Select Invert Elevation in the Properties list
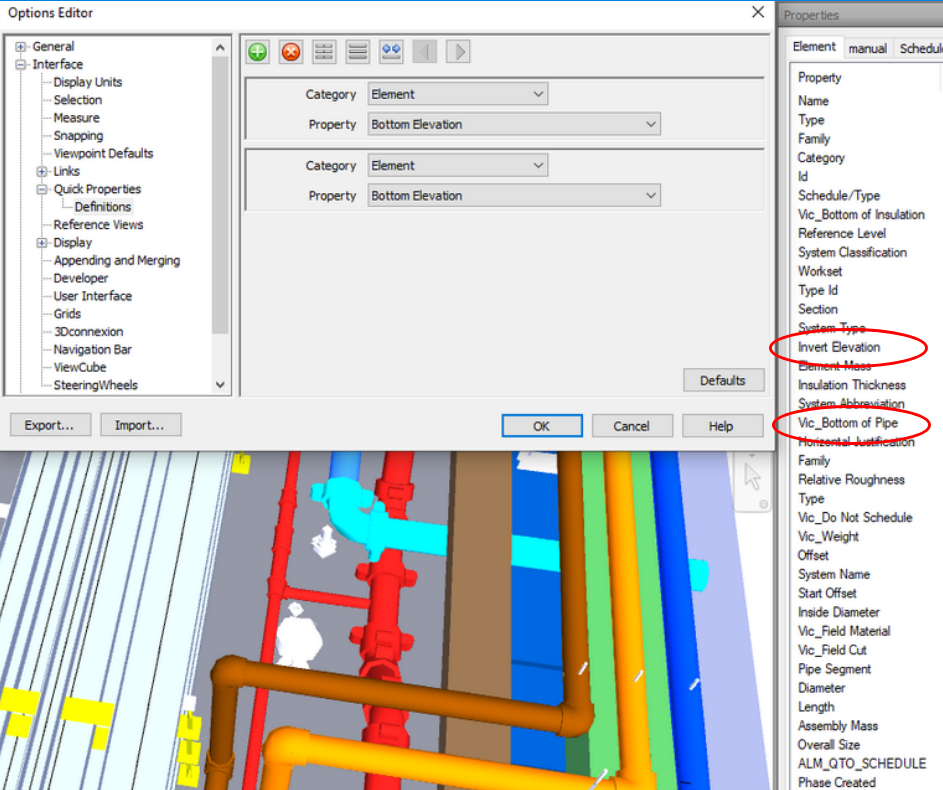This screenshot has height=790, width=943. pyautogui.click(x=838, y=347)
